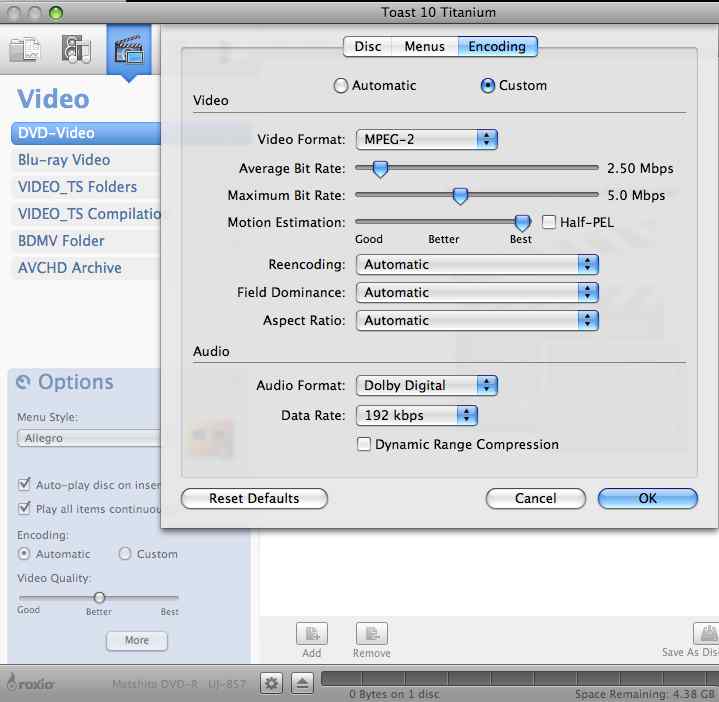719x702 pixels.
Task: Select Automatic encoding in Options panel
Action: (x=24, y=554)
